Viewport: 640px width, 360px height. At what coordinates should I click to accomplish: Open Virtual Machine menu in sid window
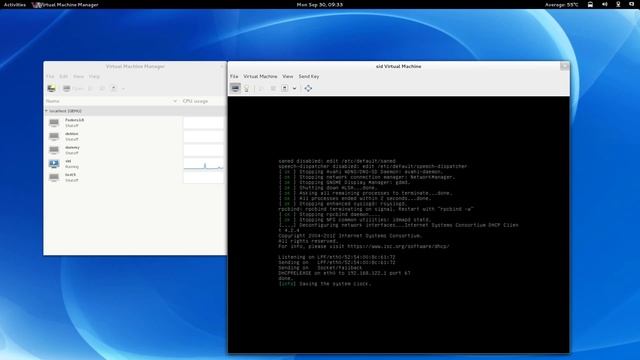260,76
